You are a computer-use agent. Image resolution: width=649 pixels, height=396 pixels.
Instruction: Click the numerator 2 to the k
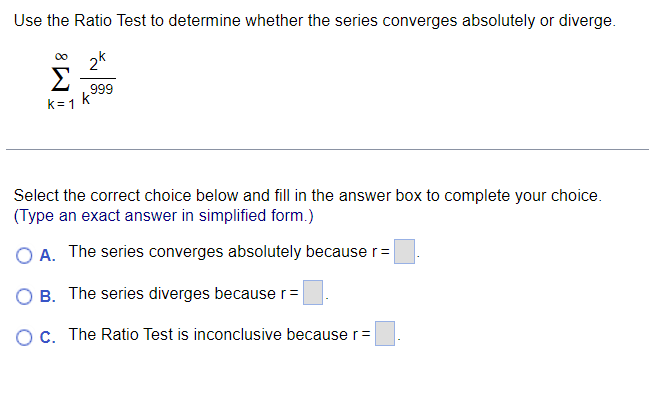click(98, 62)
